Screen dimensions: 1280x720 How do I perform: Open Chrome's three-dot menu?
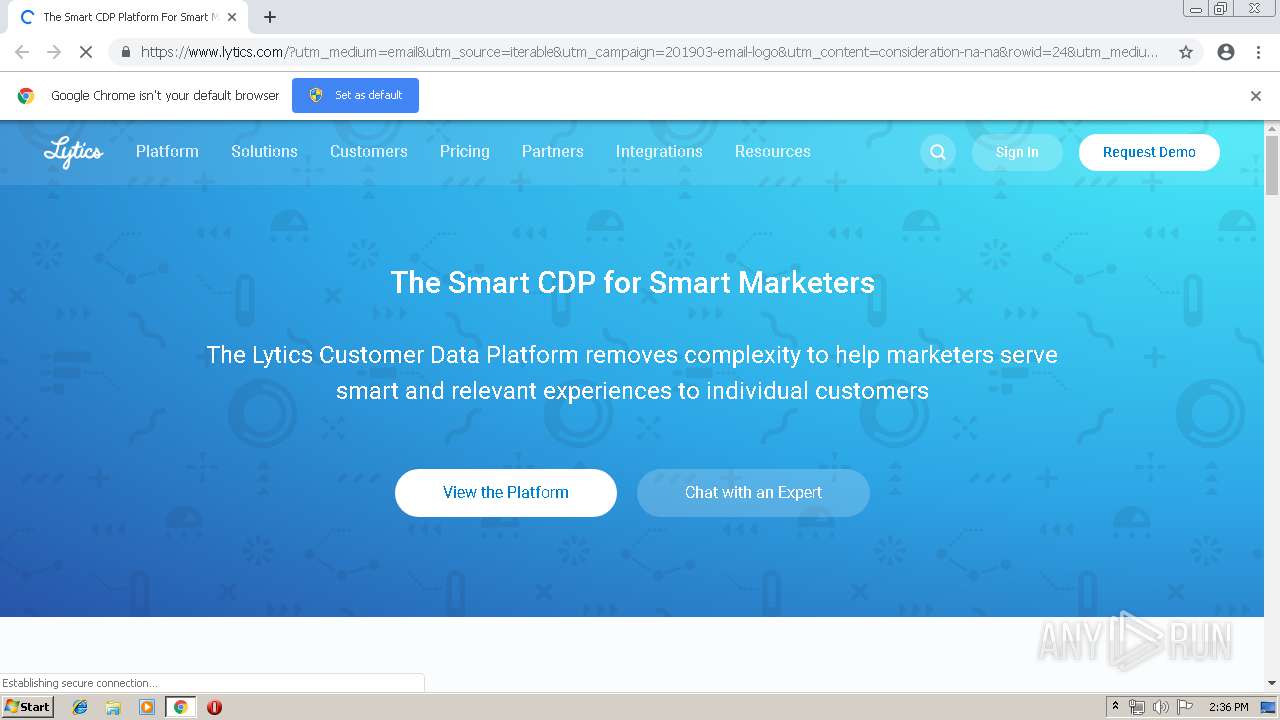click(x=1258, y=52)
